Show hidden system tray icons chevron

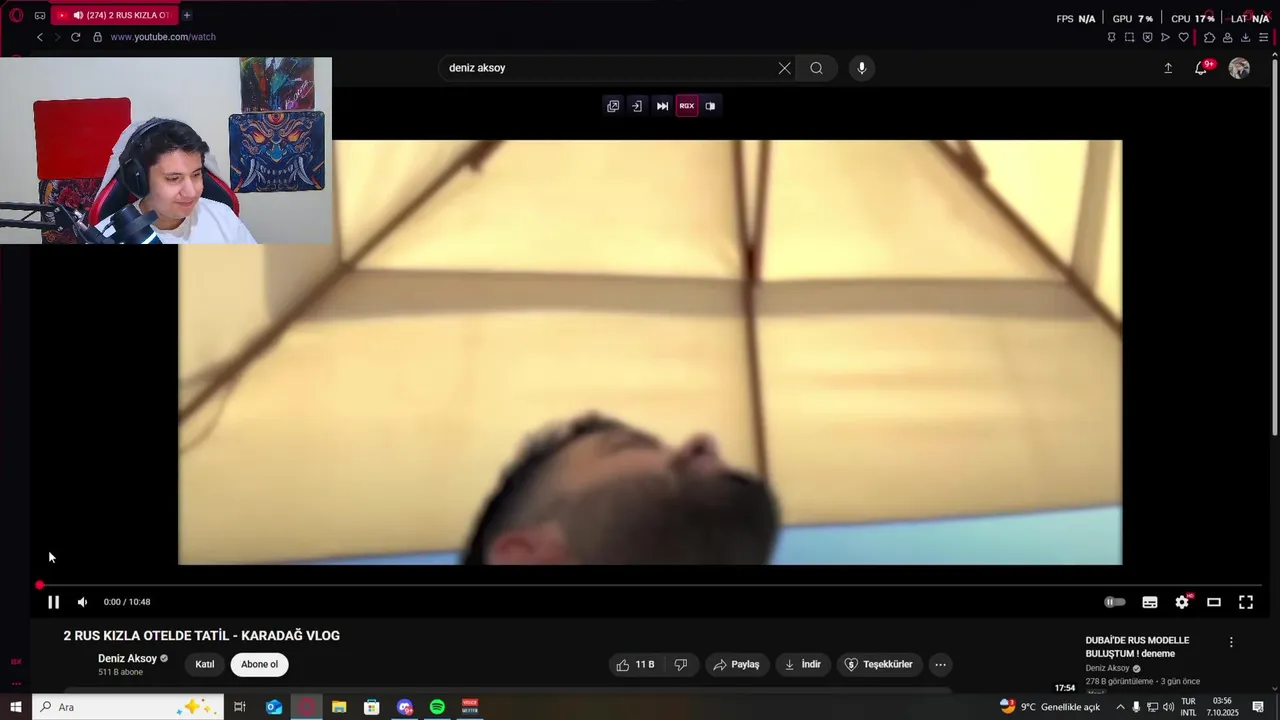pyautogui.click(x=1120, y=707)
